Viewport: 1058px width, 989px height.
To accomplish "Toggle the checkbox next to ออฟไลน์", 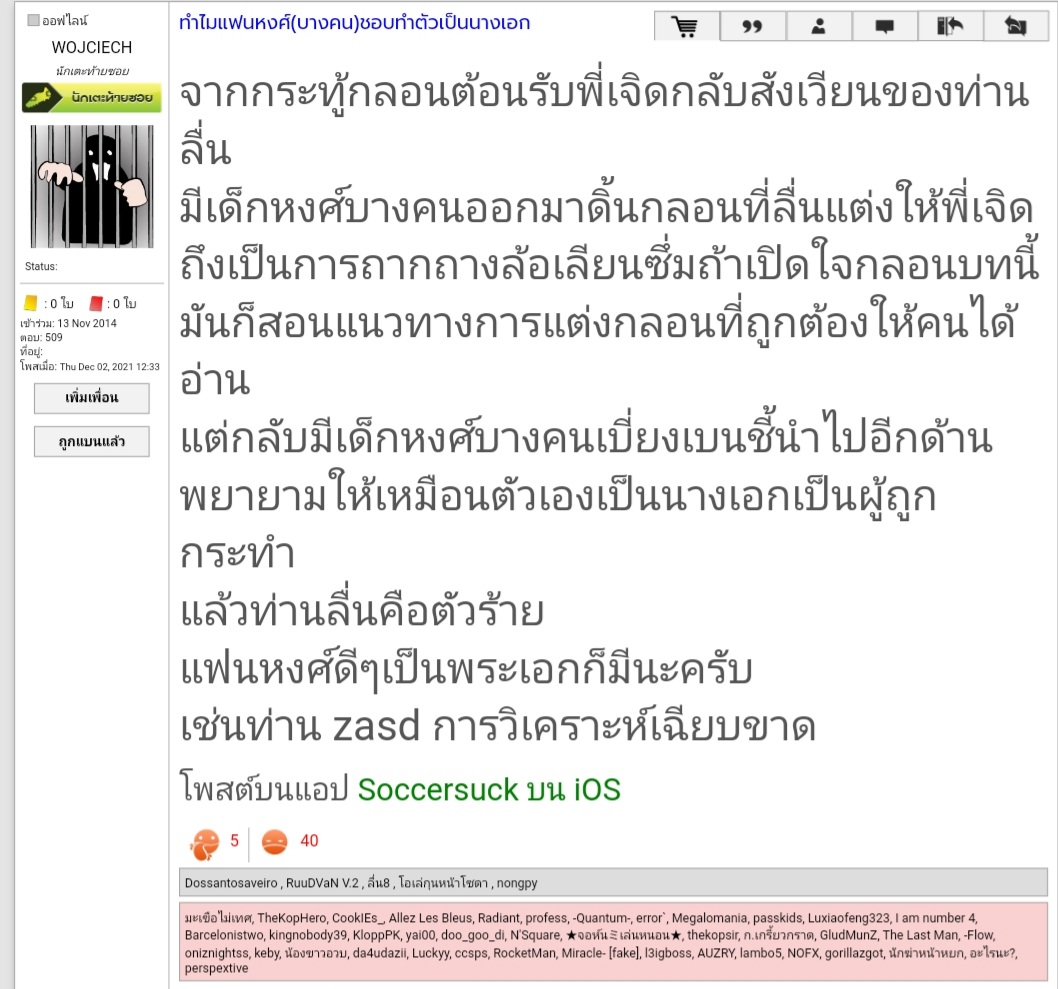I will (33, 20).
